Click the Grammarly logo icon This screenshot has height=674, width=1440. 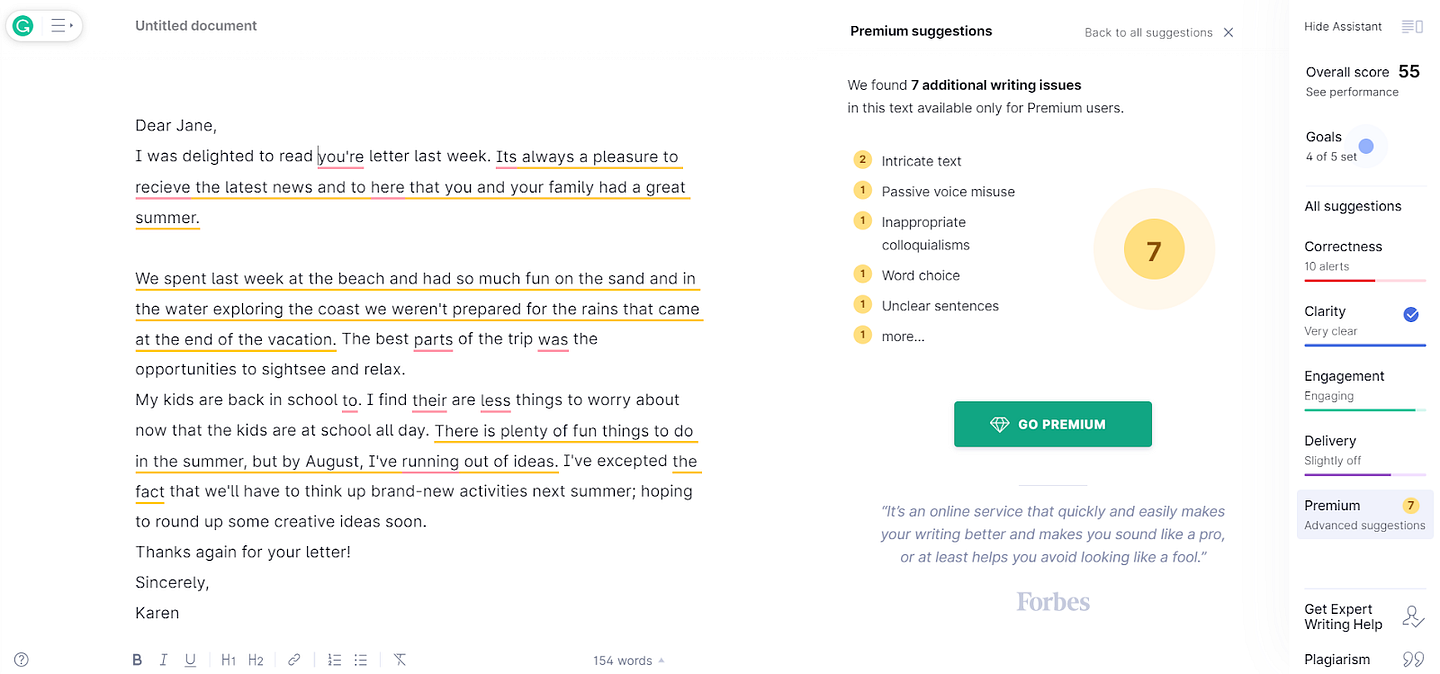(23, 26)
